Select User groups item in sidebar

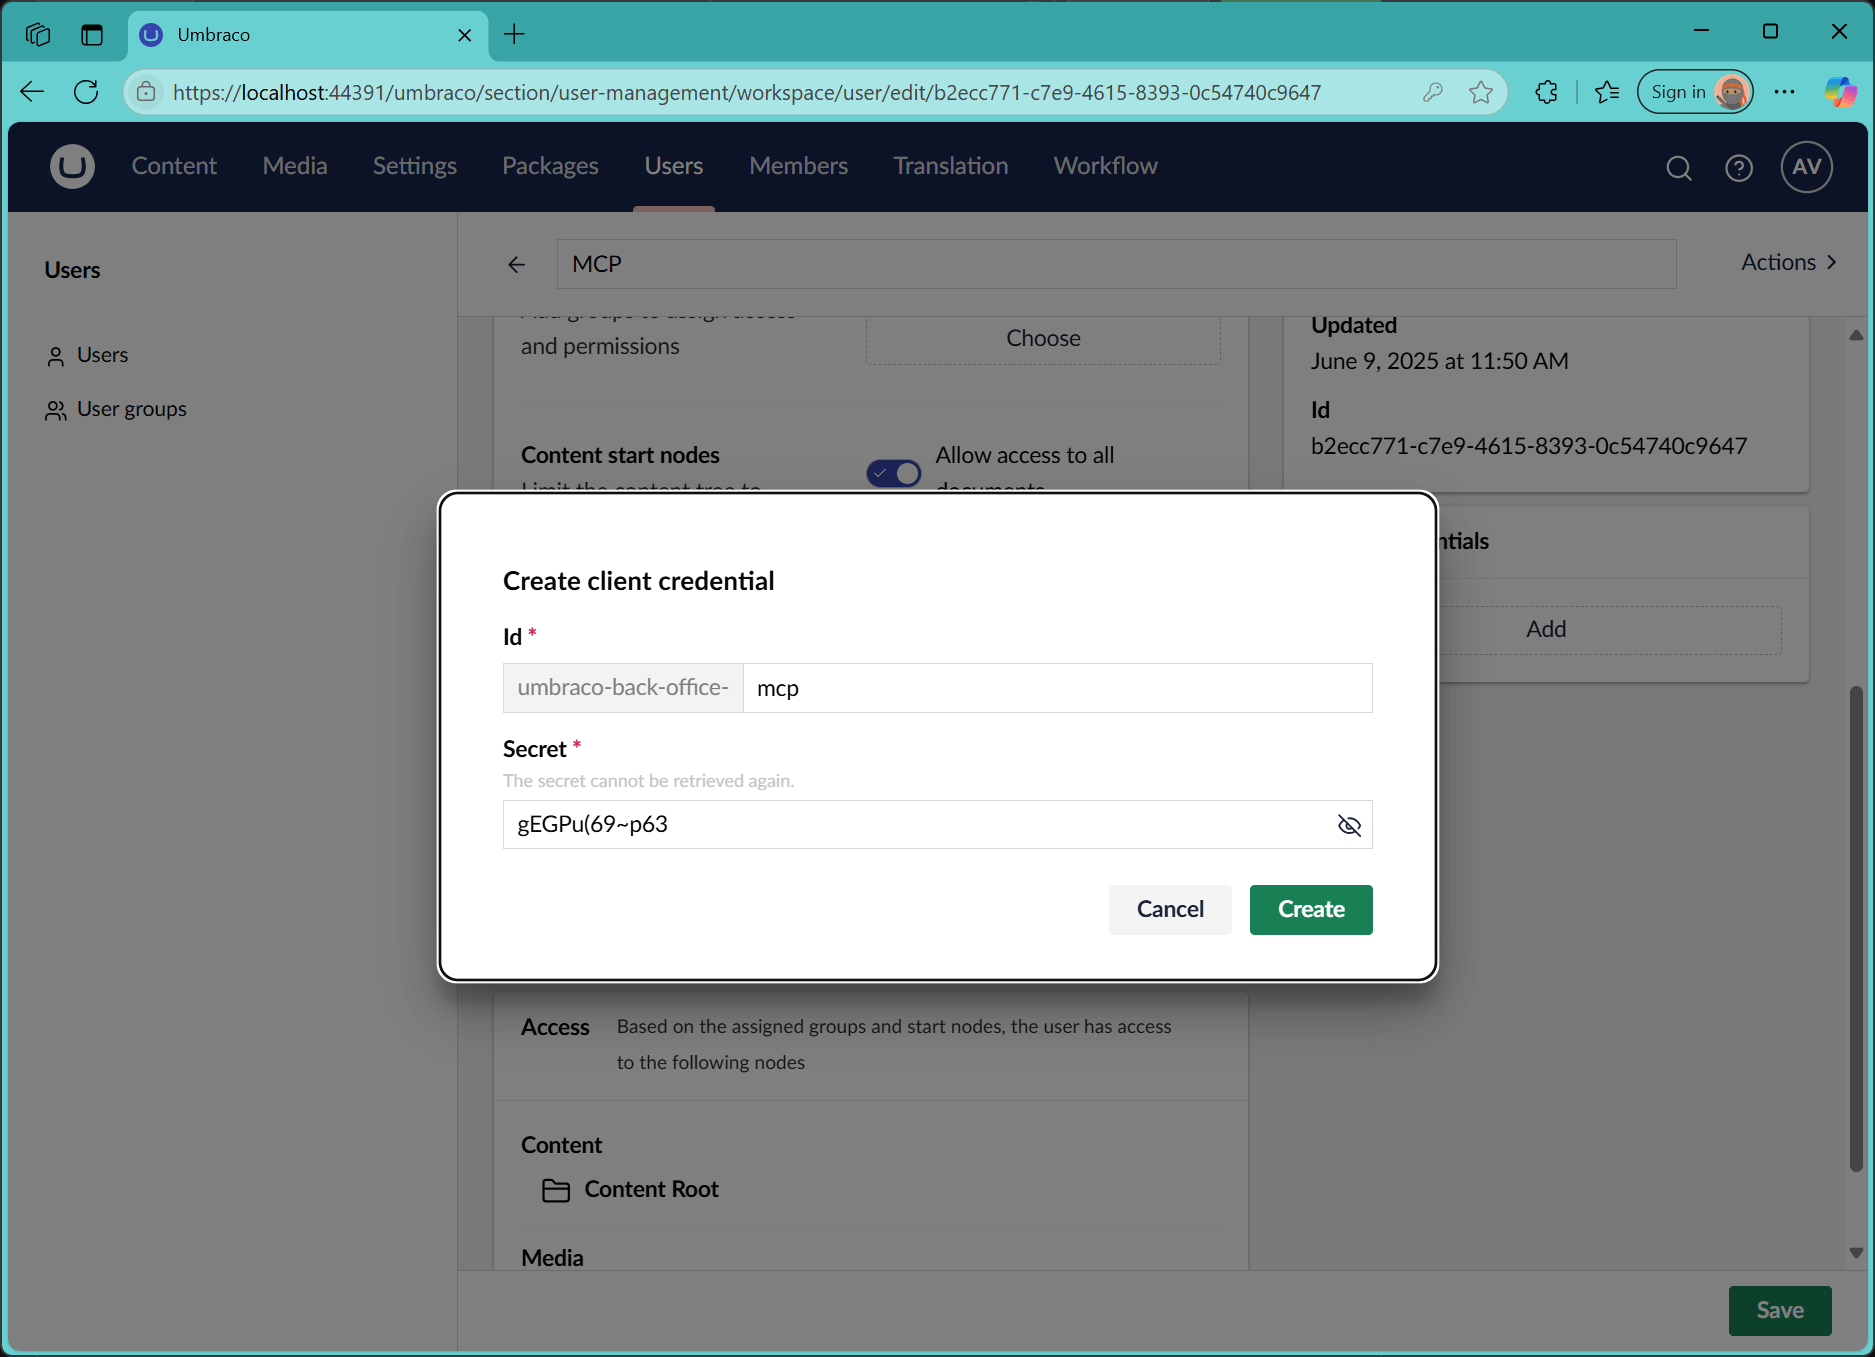tap(131, 410)
